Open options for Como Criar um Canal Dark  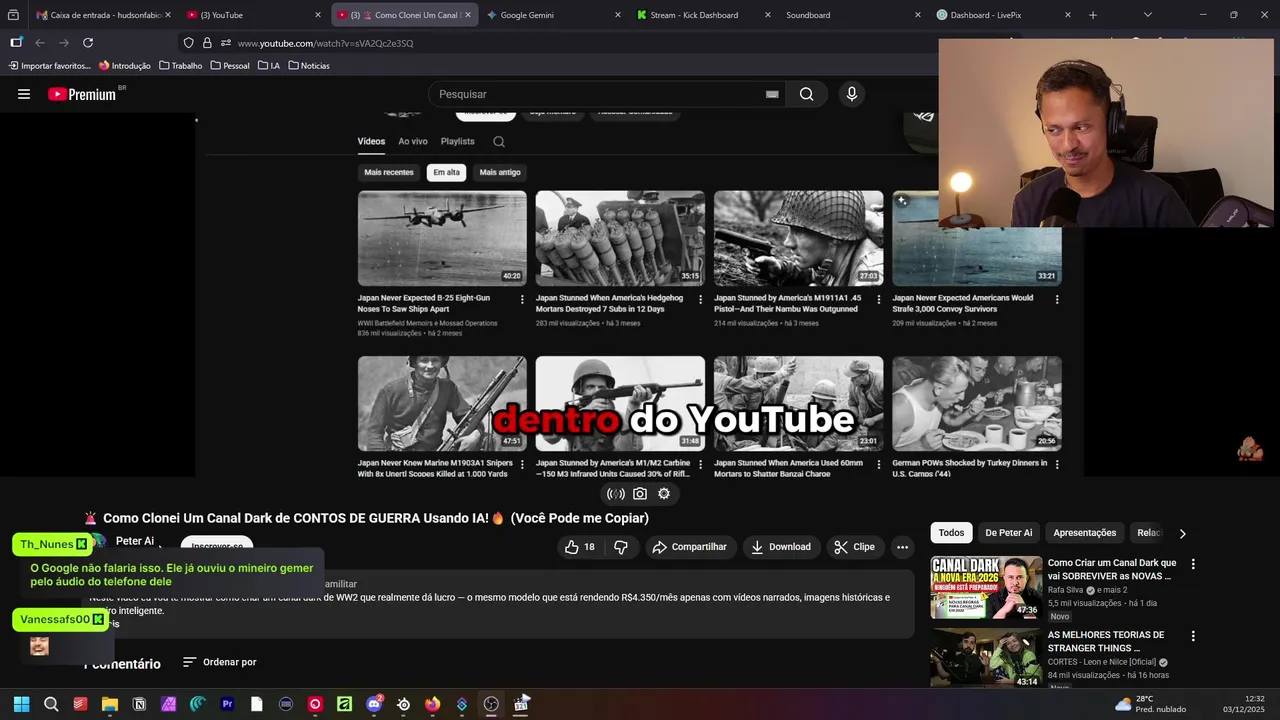point(1192,564)
